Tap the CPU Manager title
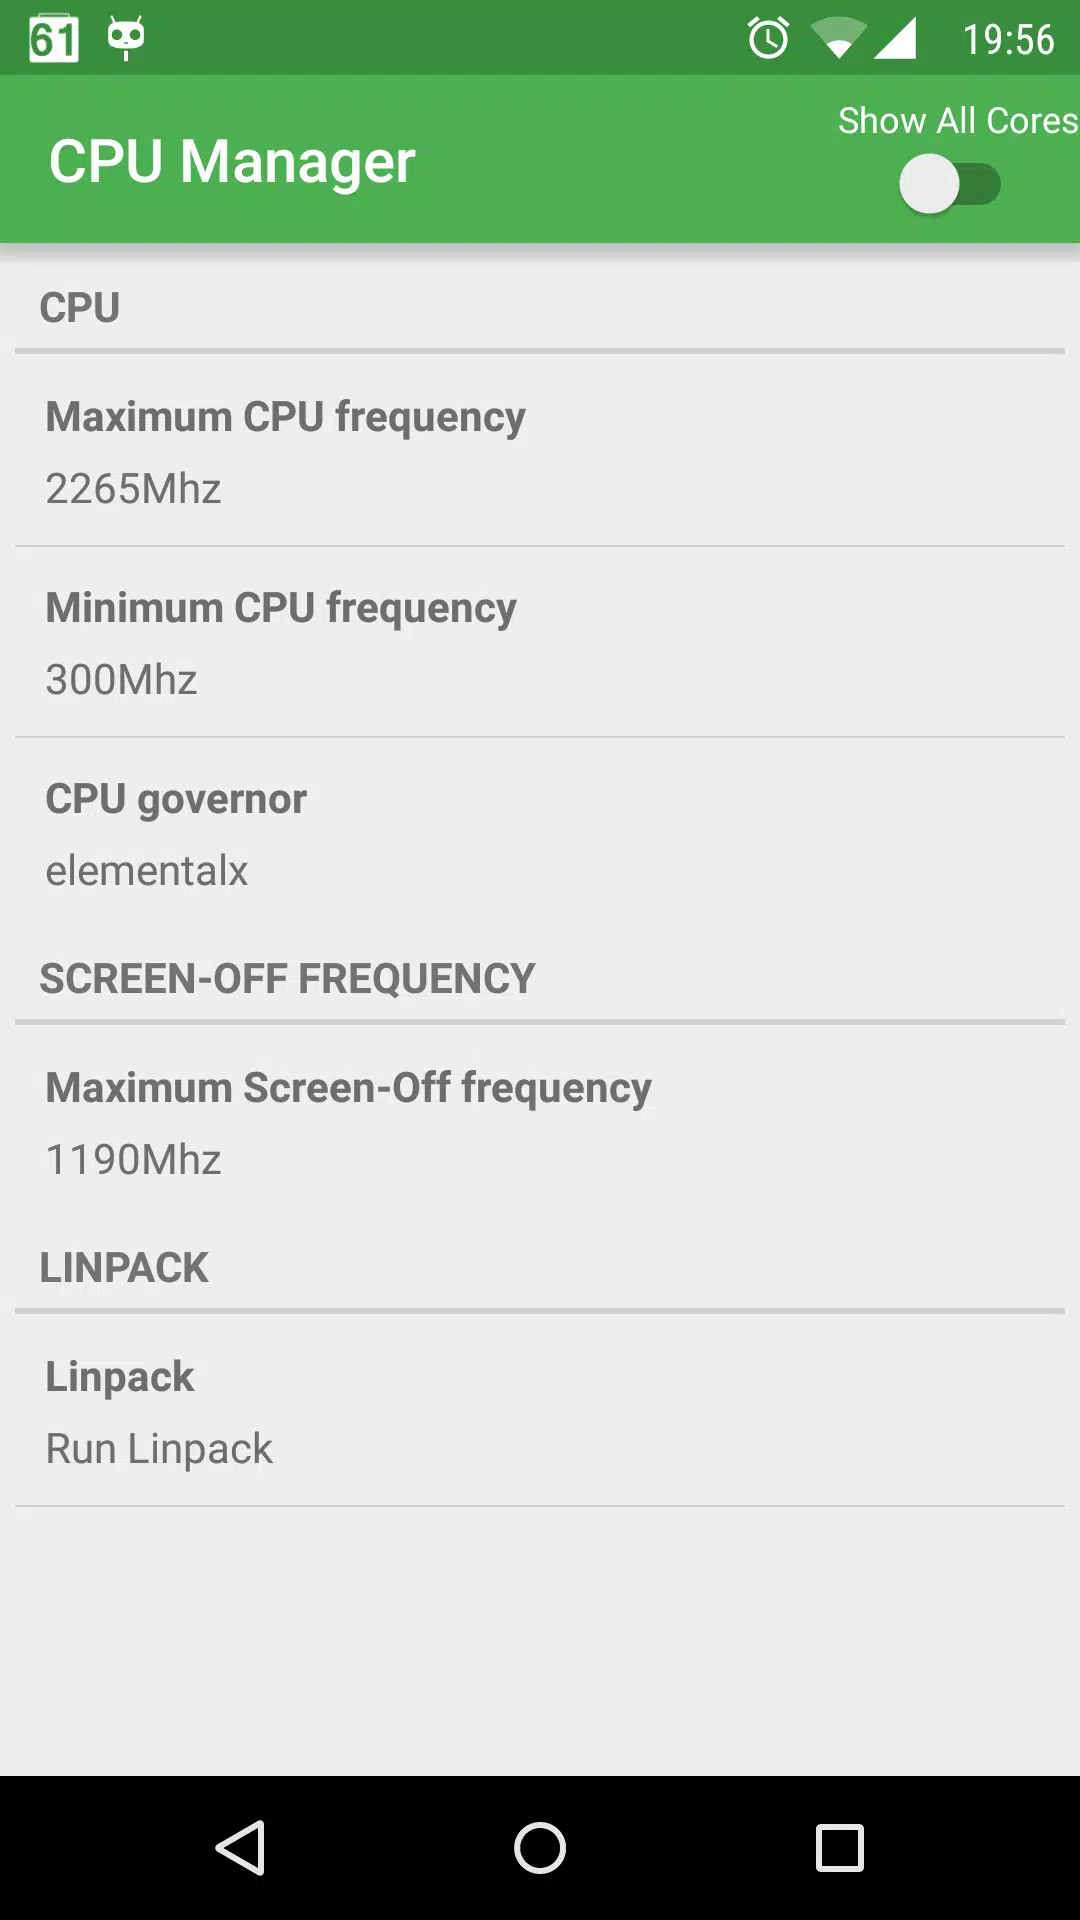This screenshot has width=1080, height=1920. point(232,162)
